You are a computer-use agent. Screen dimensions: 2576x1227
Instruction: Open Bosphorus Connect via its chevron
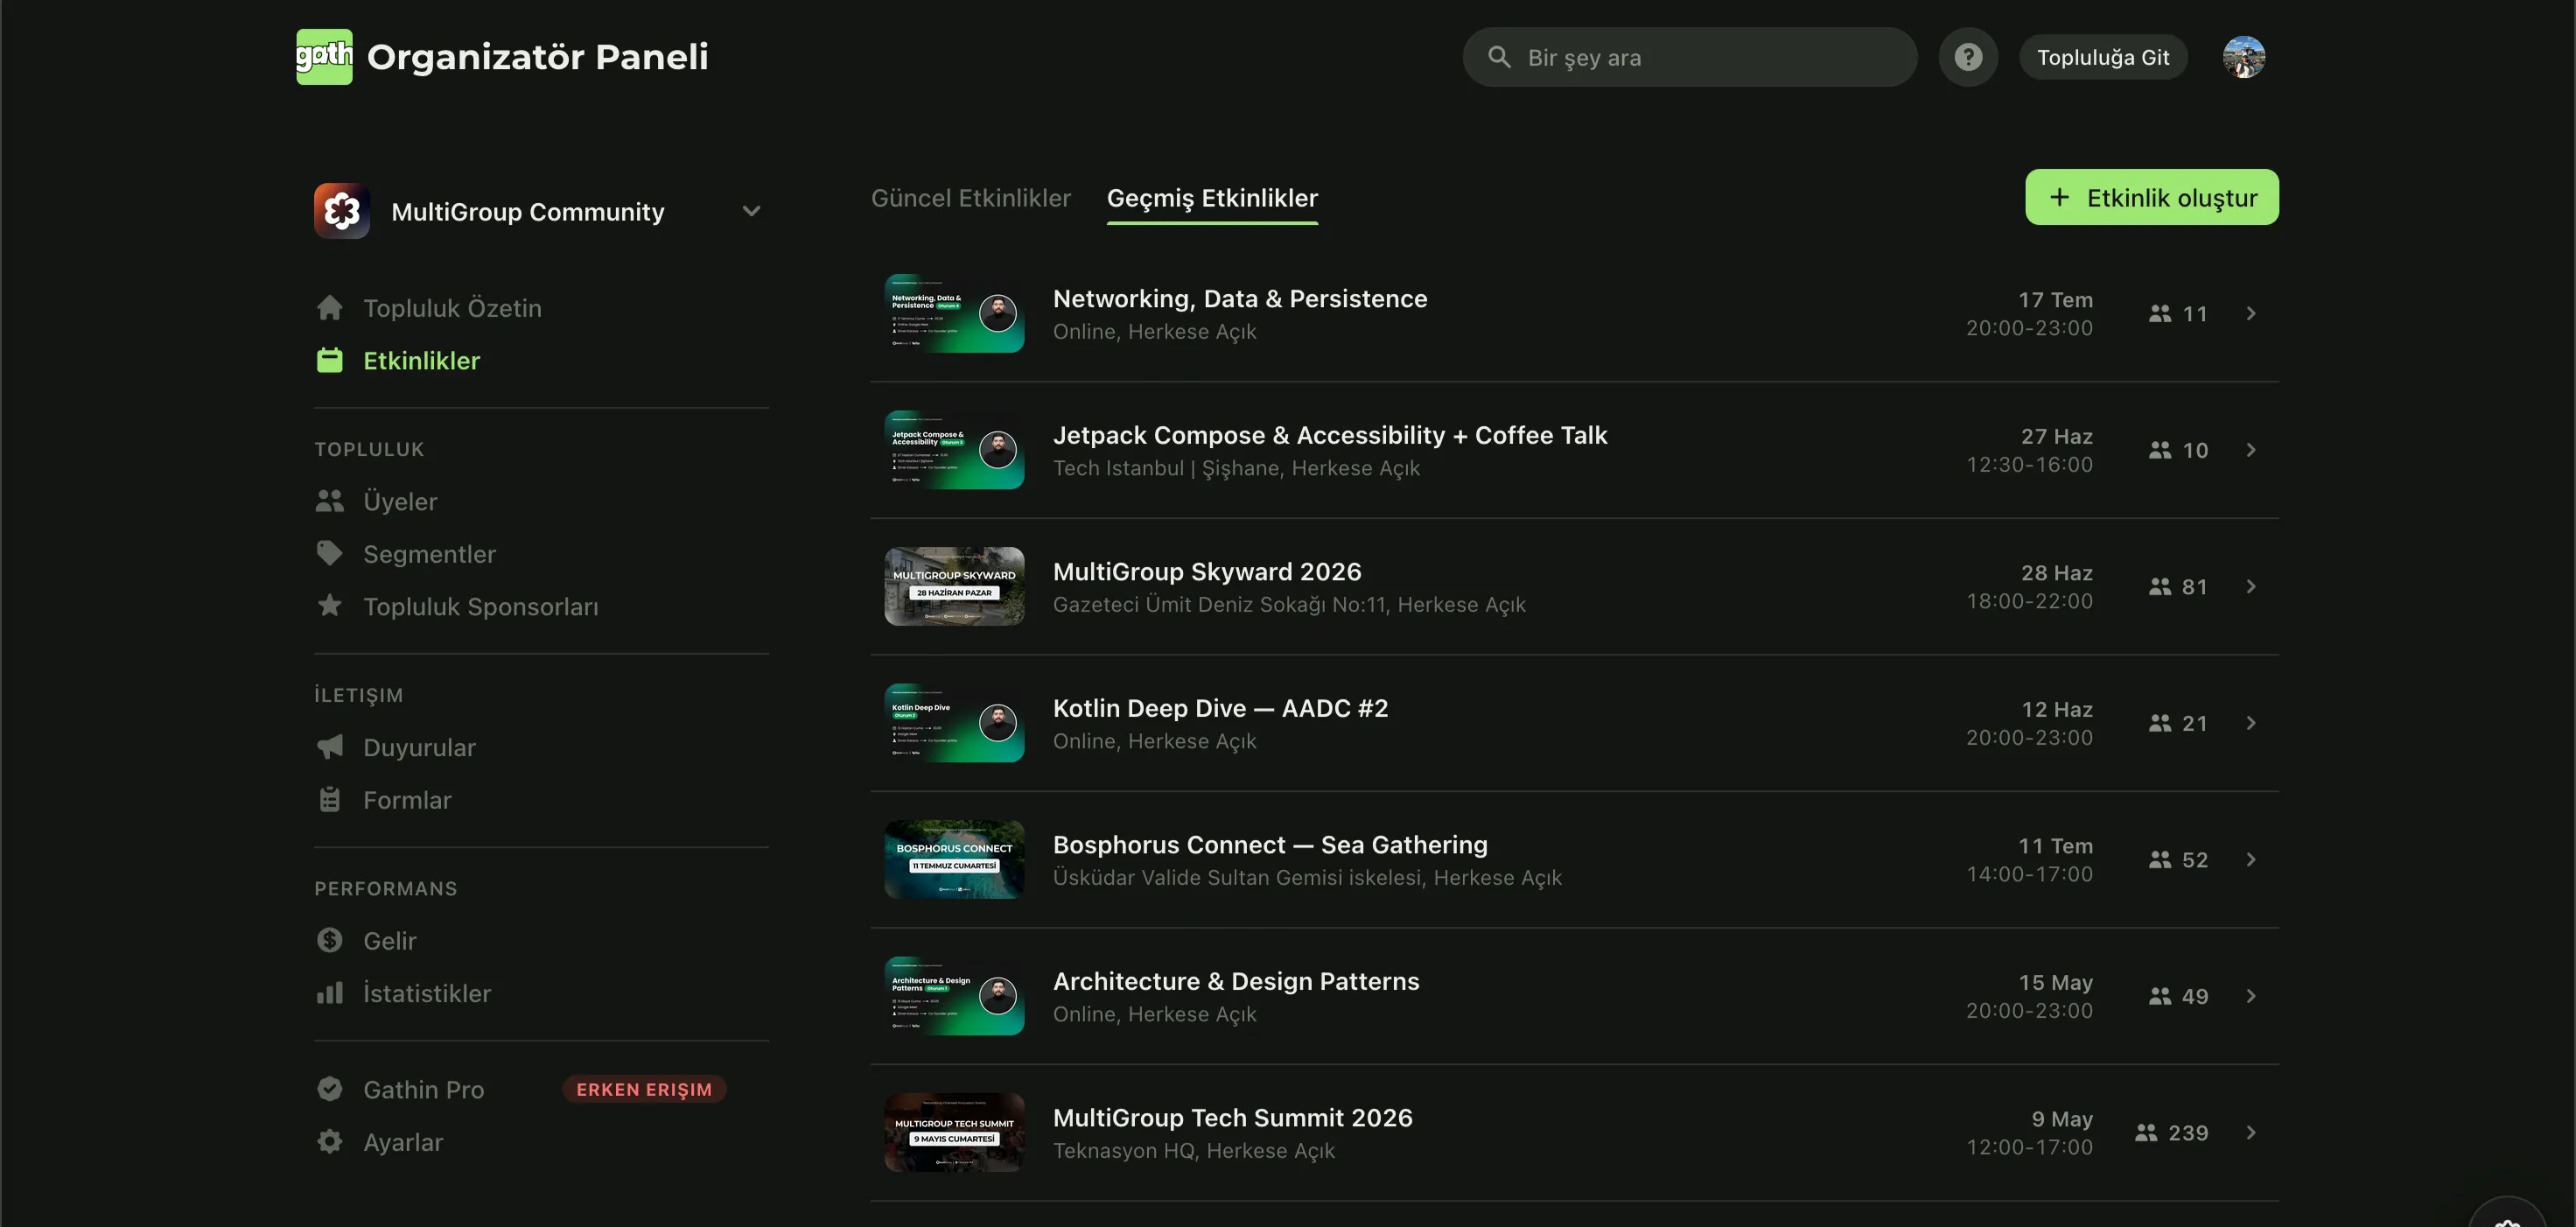tap(2251, 859)
